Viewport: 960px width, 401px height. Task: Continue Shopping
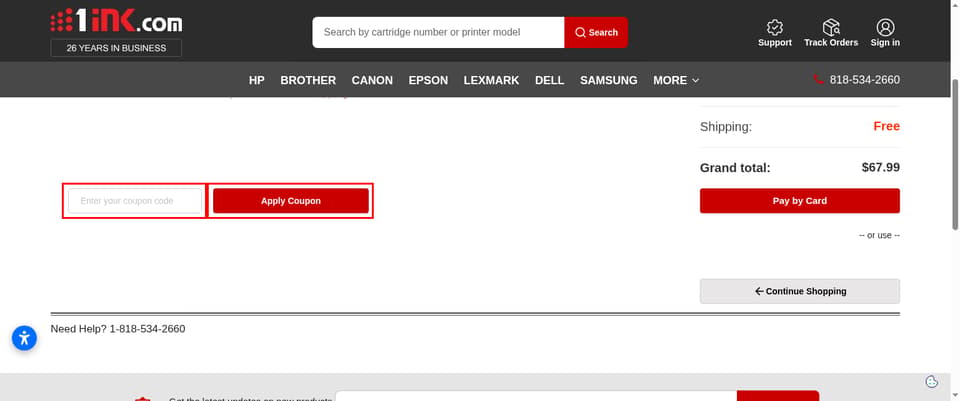(x=800, y=291)
